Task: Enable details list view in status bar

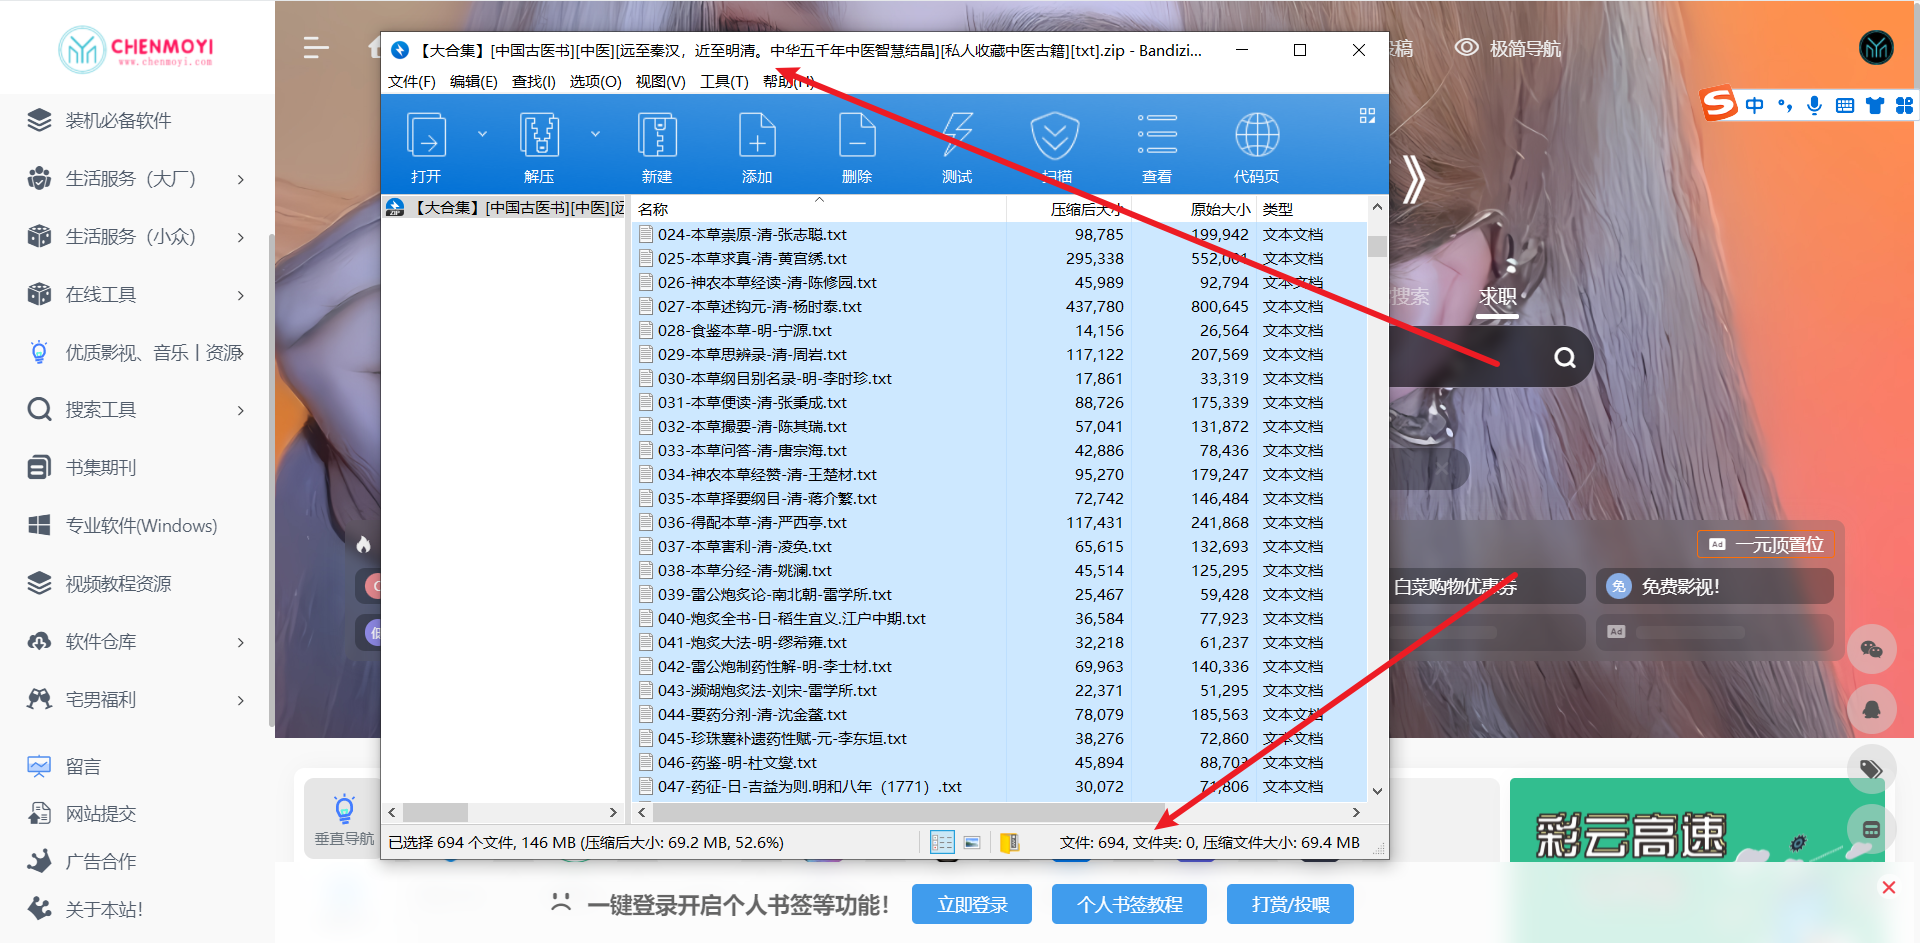Action: (x=941, y=842)
